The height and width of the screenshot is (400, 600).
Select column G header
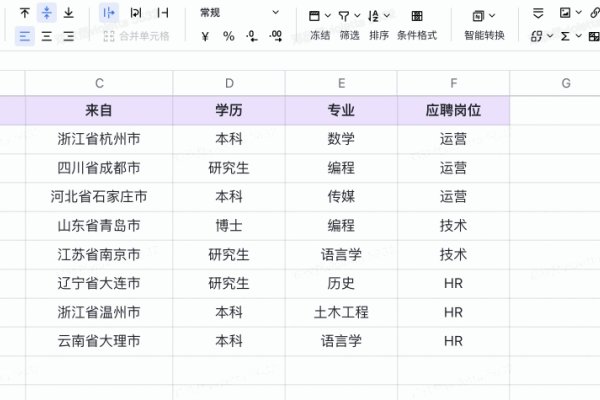click(x=566, y=83)
